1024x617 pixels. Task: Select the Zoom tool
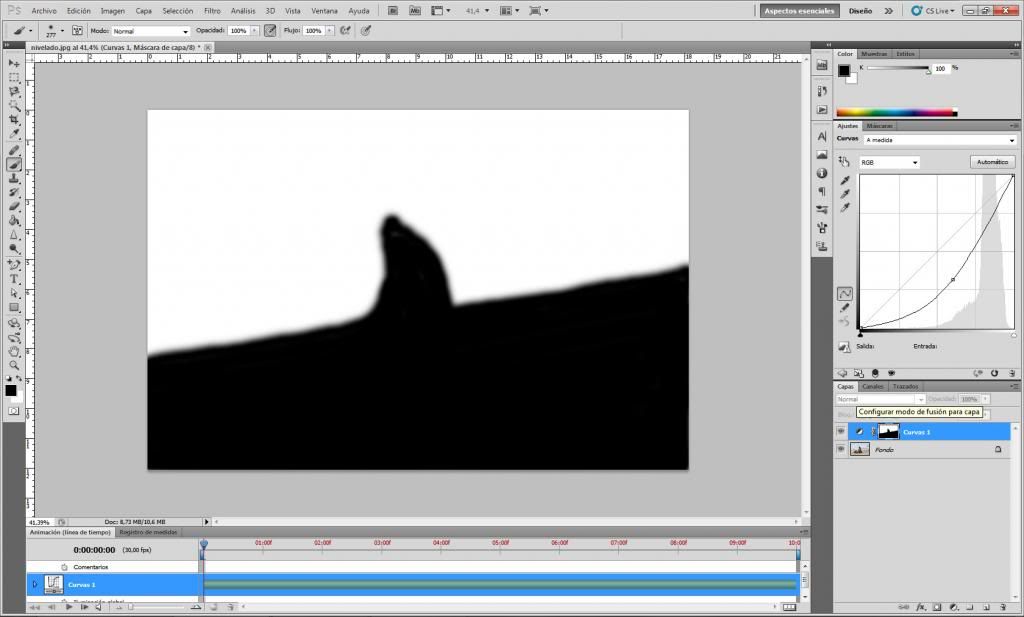pos(14,366)
